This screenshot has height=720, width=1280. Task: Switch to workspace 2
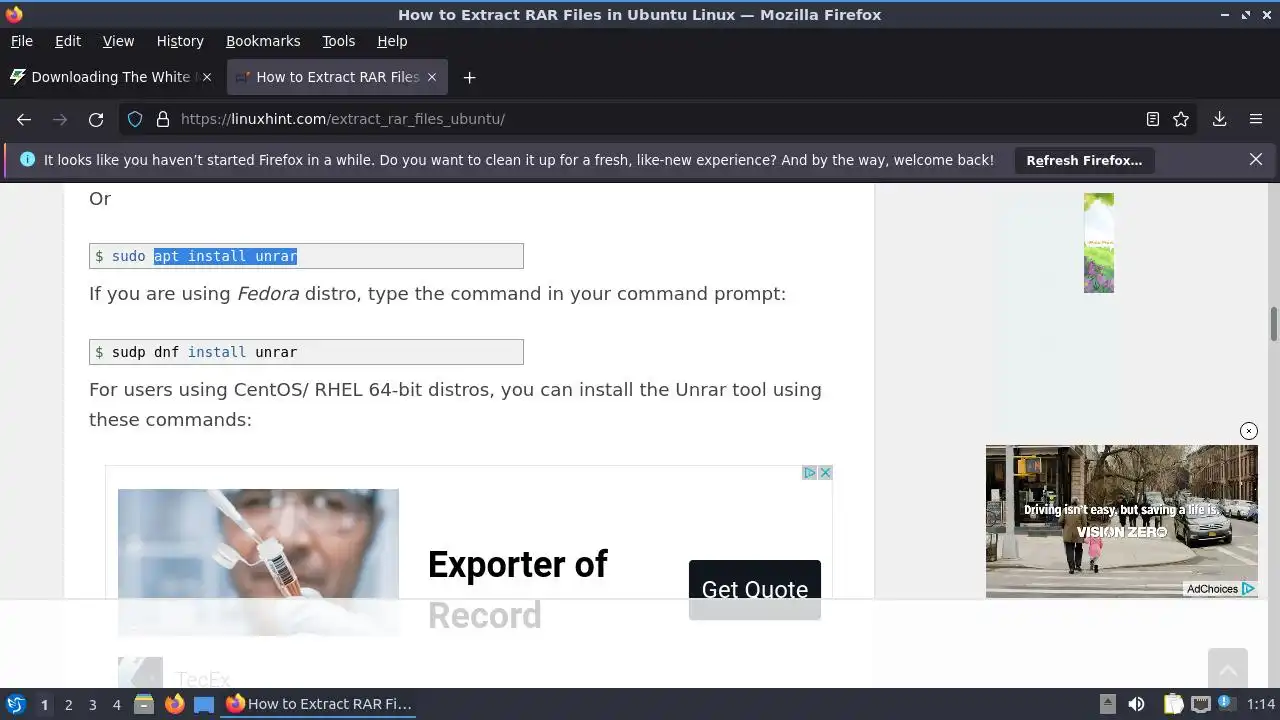tap(68, 704)
